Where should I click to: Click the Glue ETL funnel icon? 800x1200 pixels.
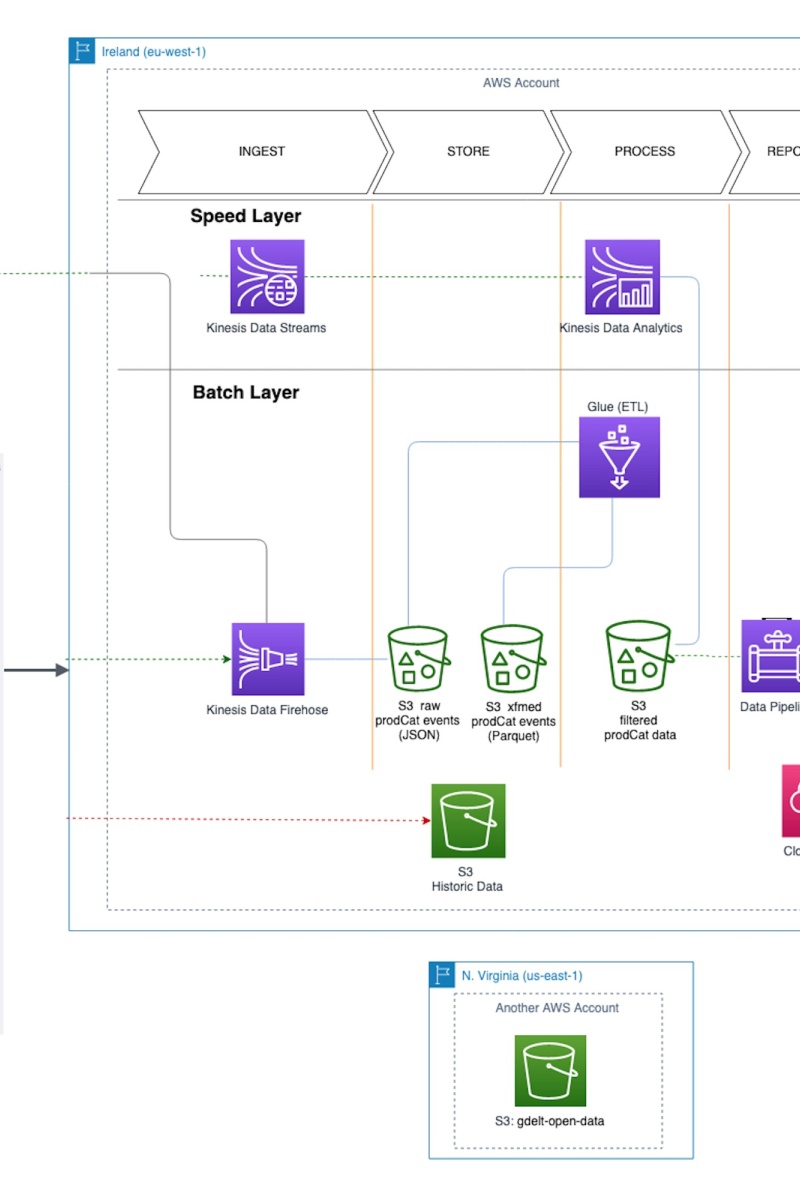[619, 457]
